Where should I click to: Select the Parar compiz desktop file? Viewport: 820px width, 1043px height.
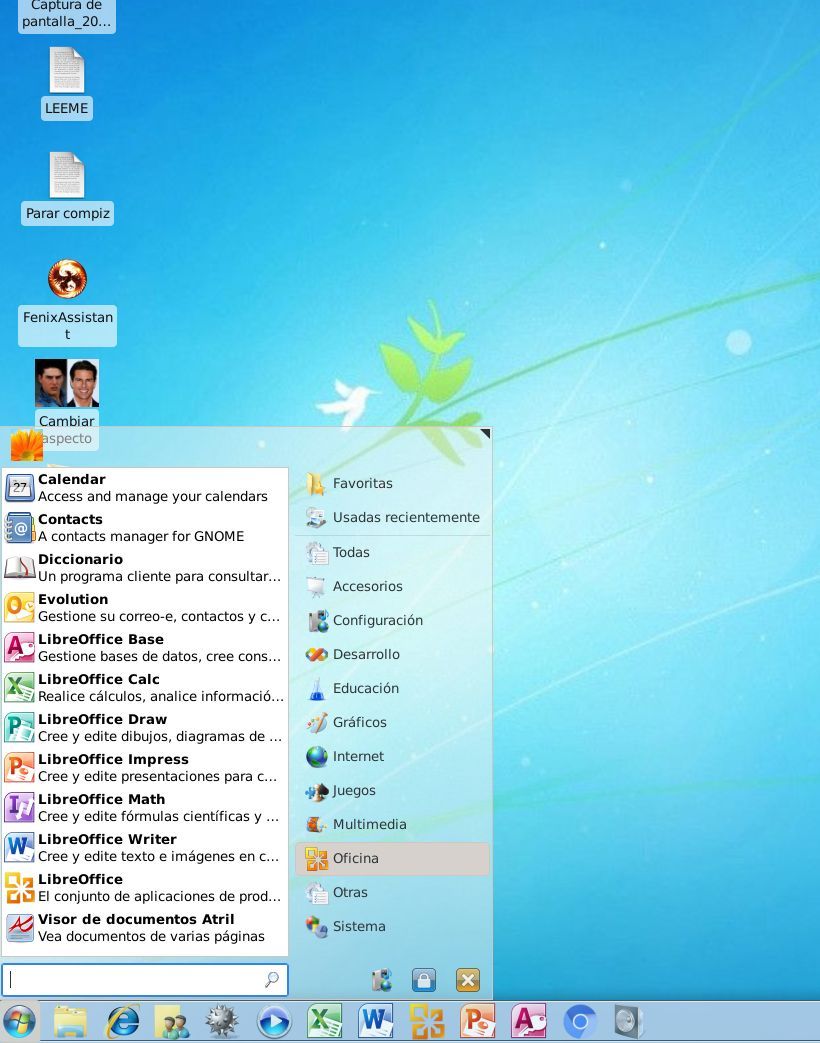[x=67, y=188]
